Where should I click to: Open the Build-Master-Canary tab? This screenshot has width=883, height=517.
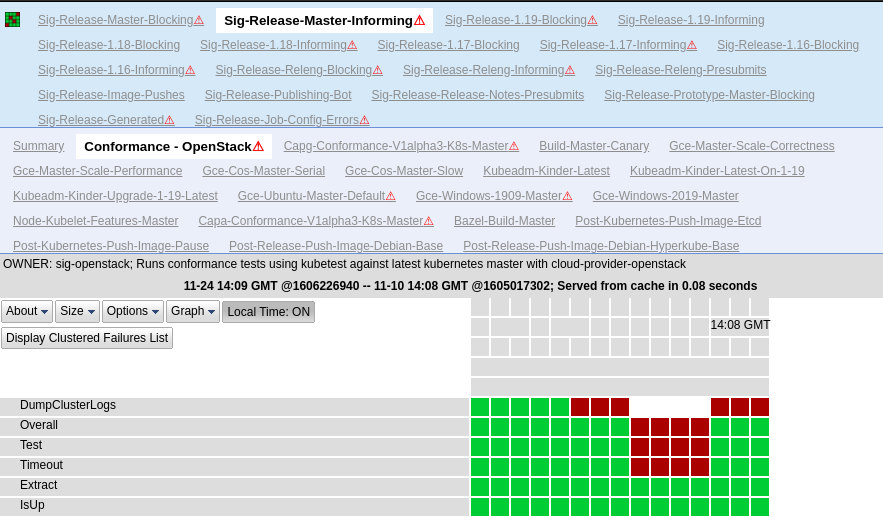594,146
